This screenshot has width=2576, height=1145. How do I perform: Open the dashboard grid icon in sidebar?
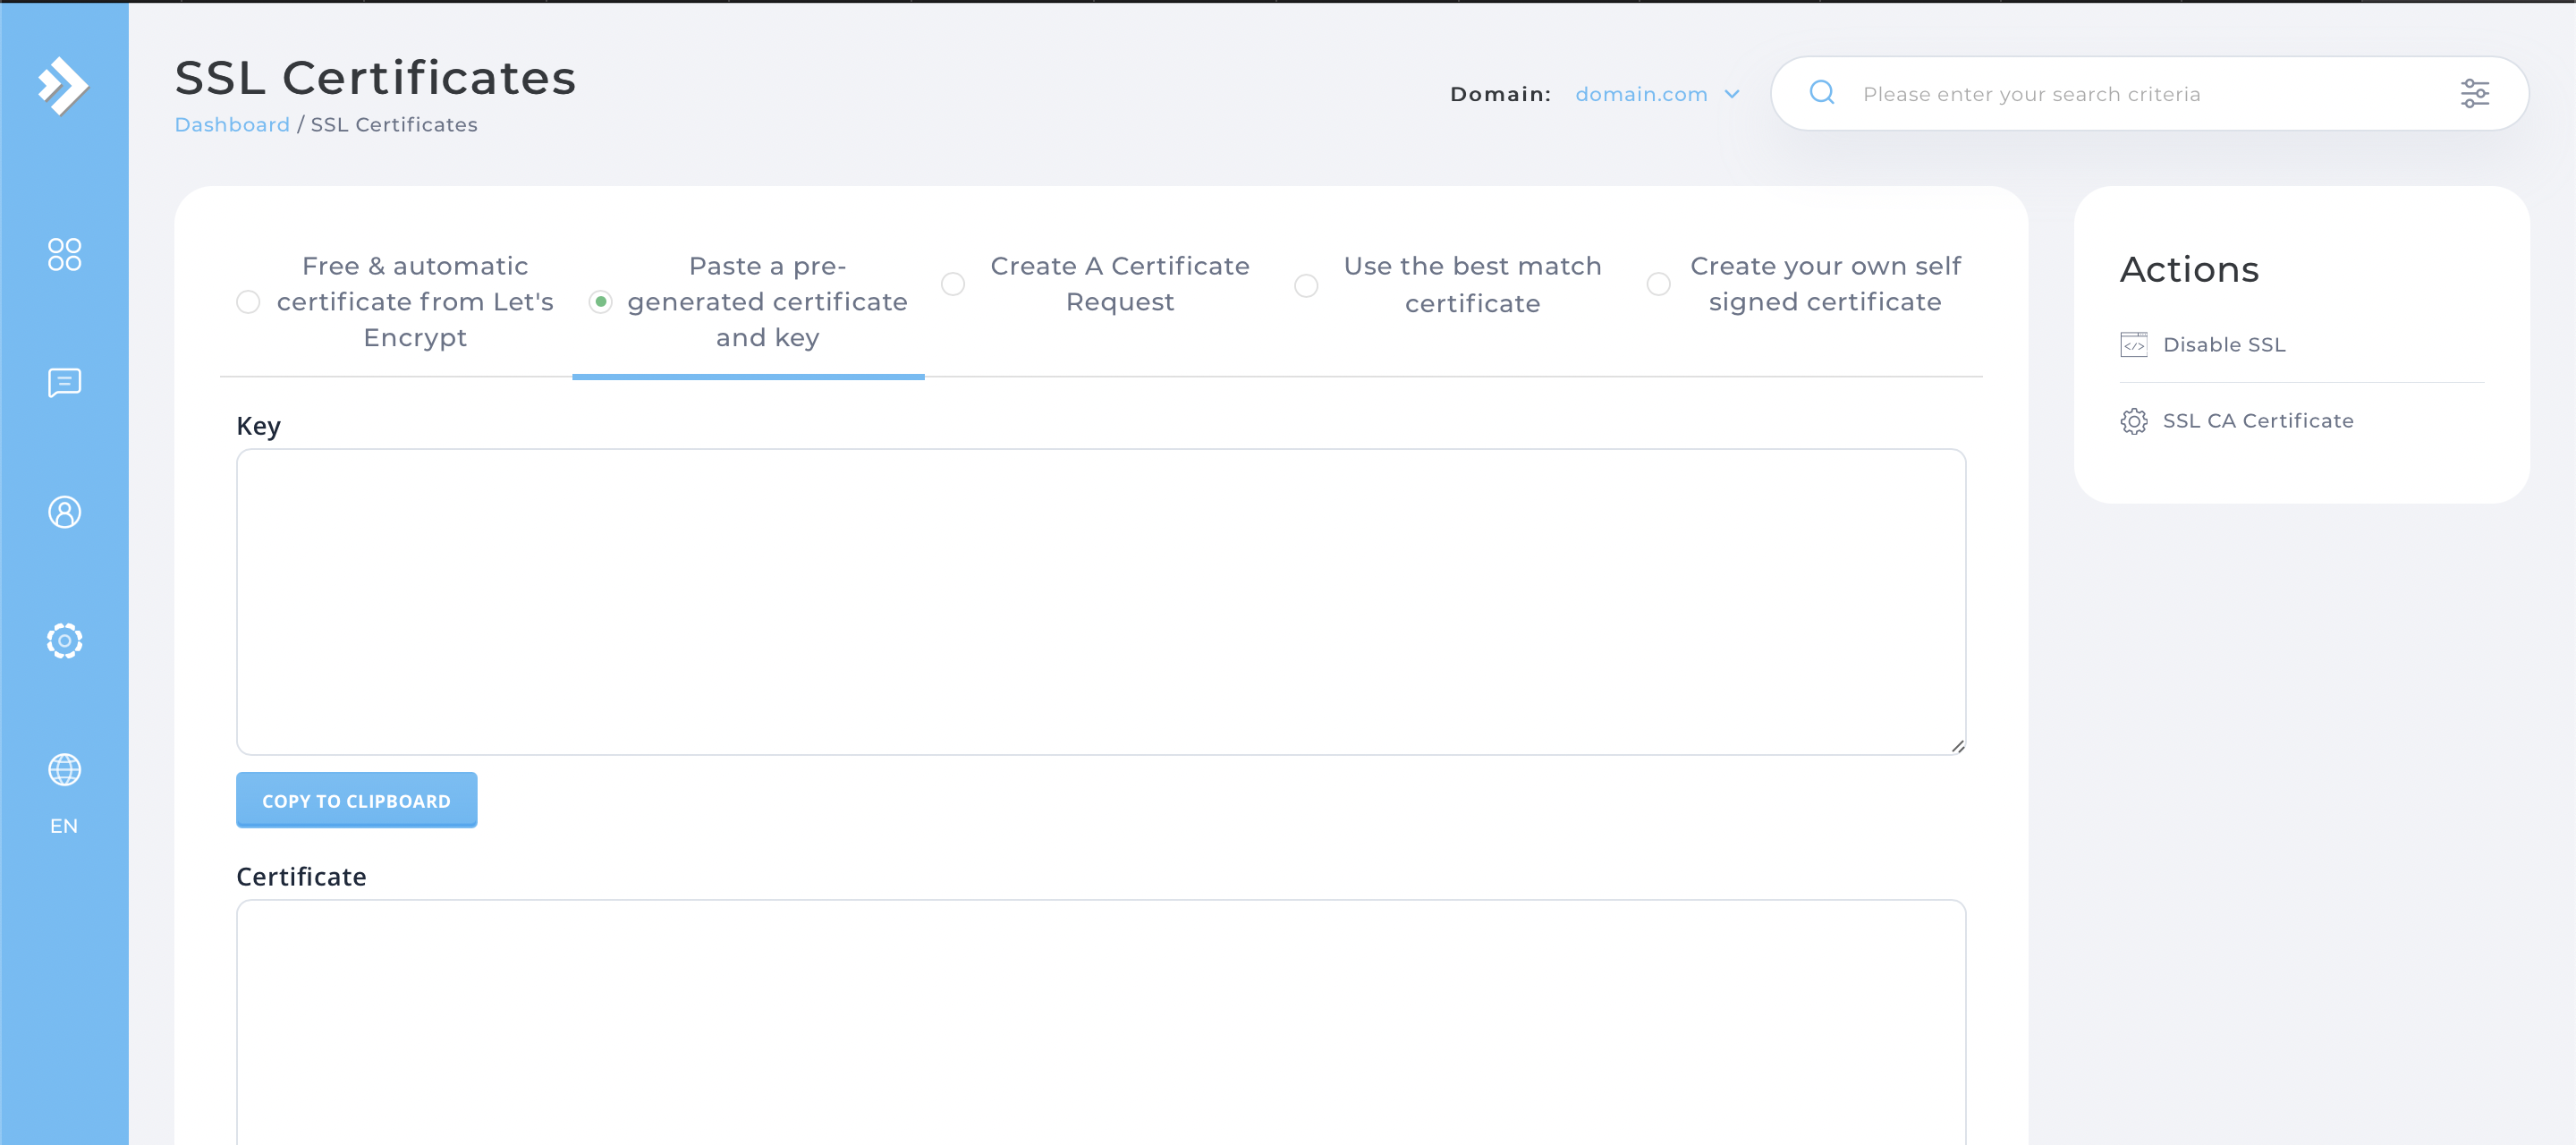coord(64,254)
